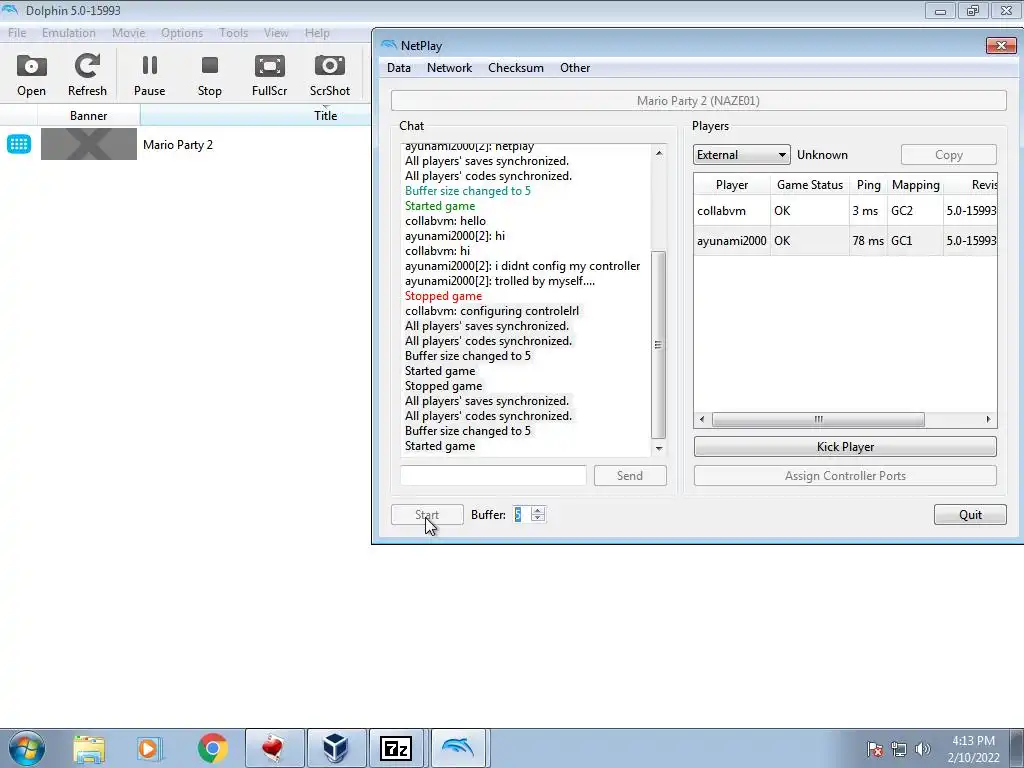Open the Options menu in Dolphin
The height and width of the screenshot is (768, 1024).
pyautogui.click(x=182, y=33)
